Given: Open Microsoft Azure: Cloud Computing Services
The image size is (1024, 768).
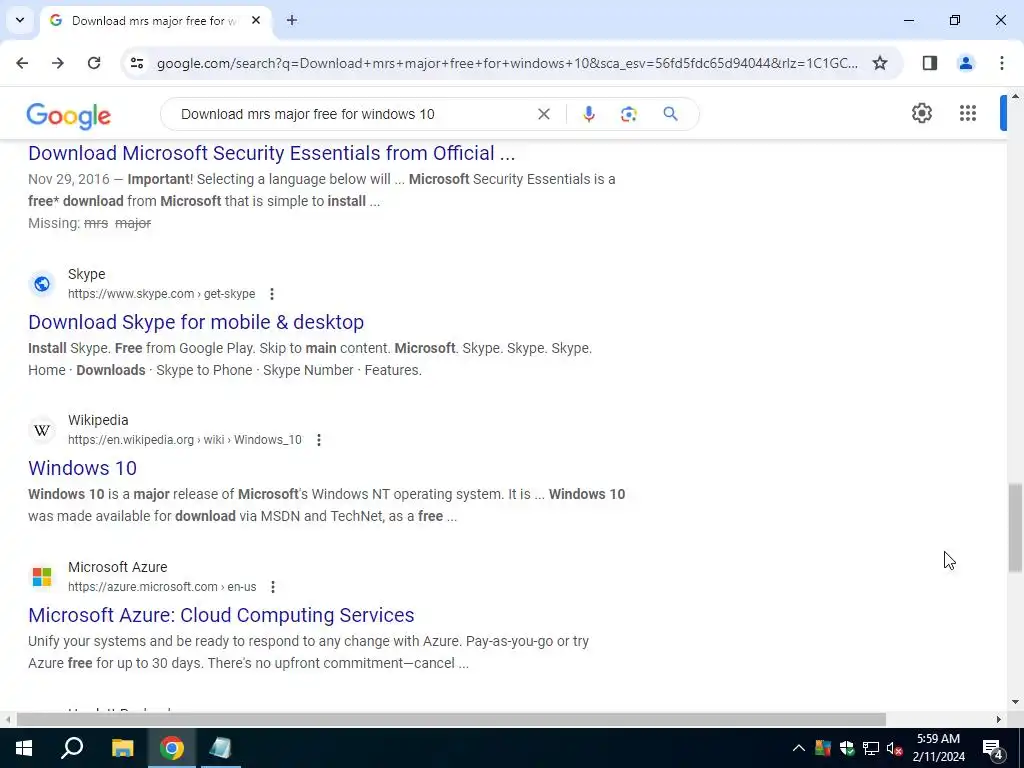Looking at the screenshot, I should (x=221, y=615).
